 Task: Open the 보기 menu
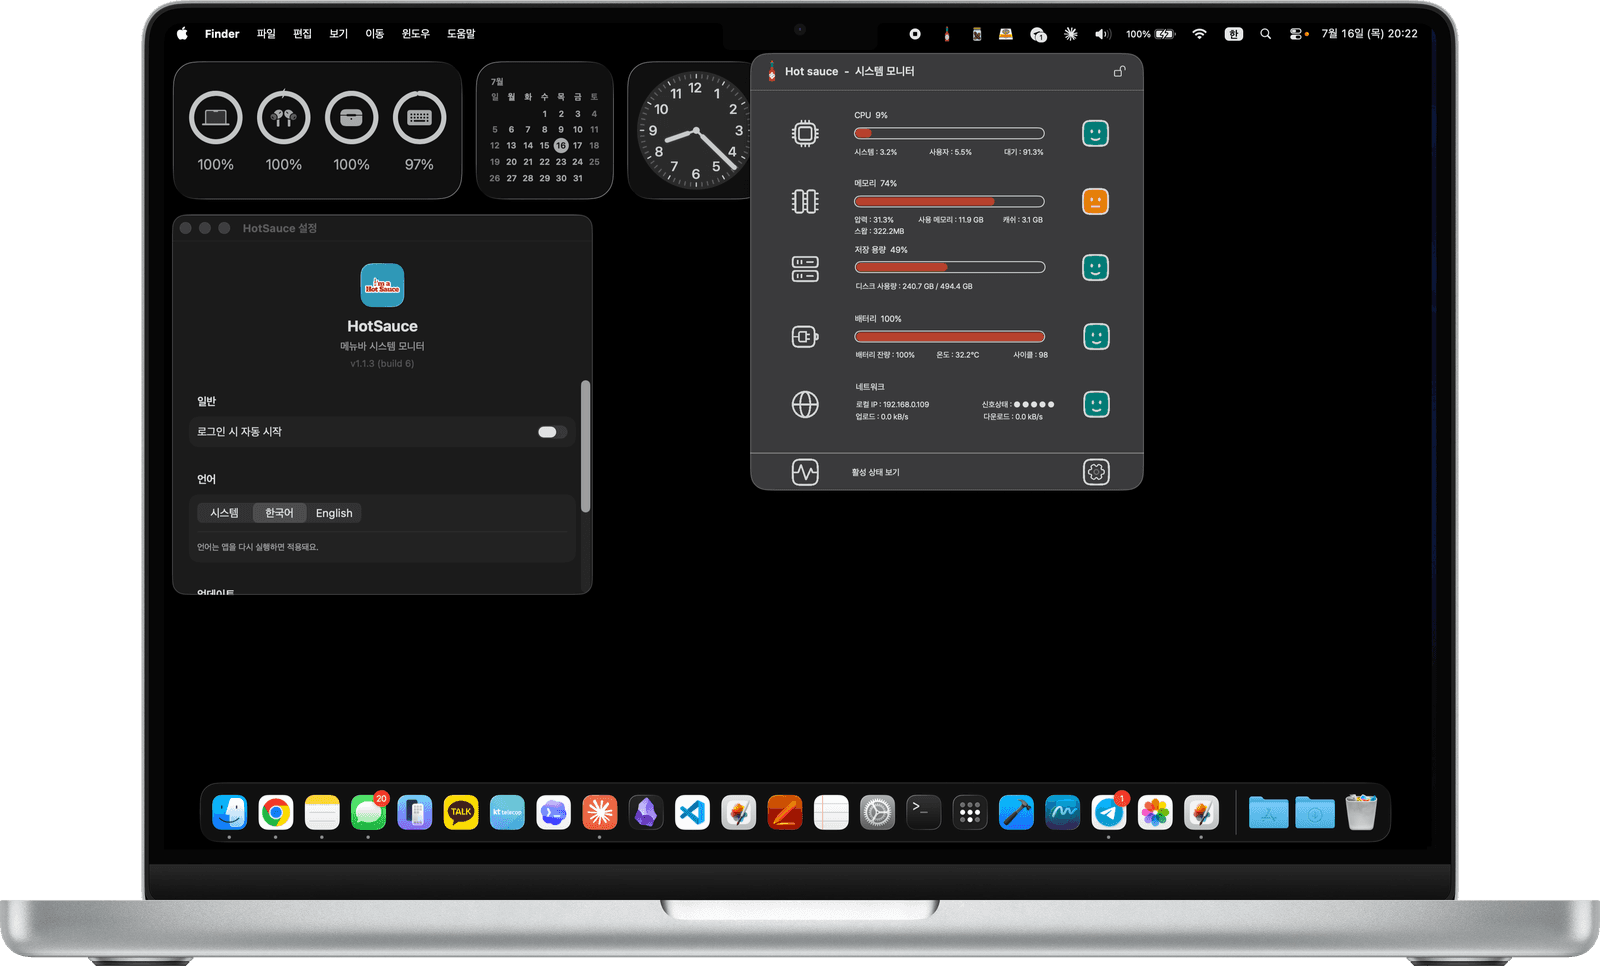pos(339,34)
